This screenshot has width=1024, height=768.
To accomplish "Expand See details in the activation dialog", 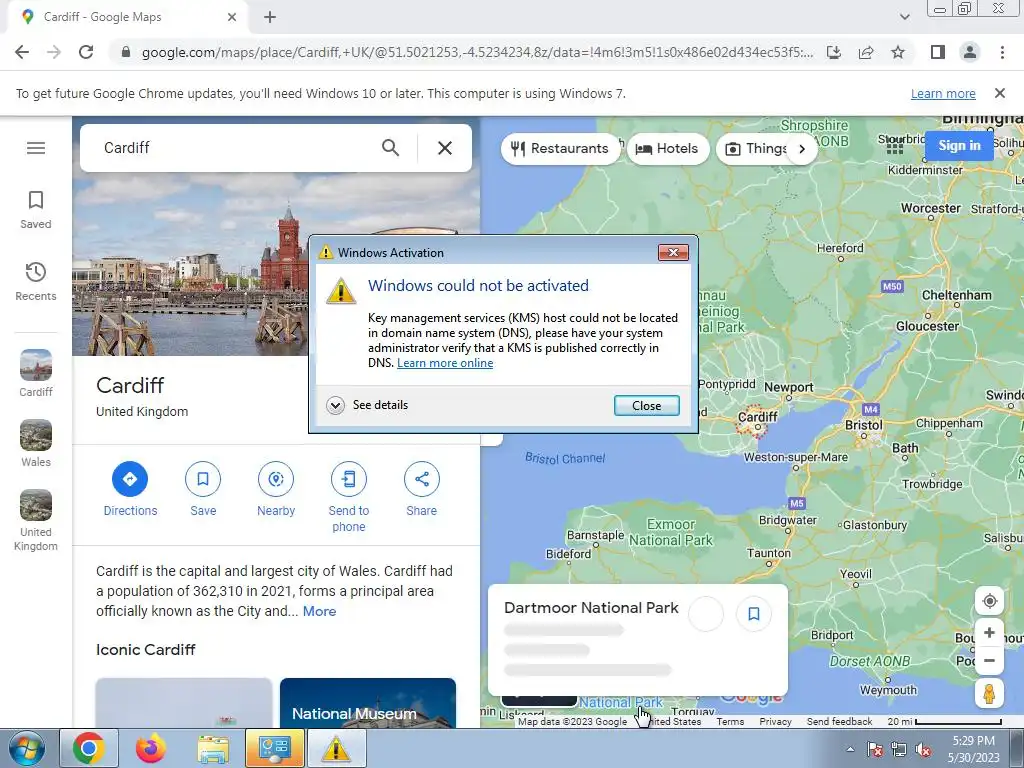I will 367,405.
